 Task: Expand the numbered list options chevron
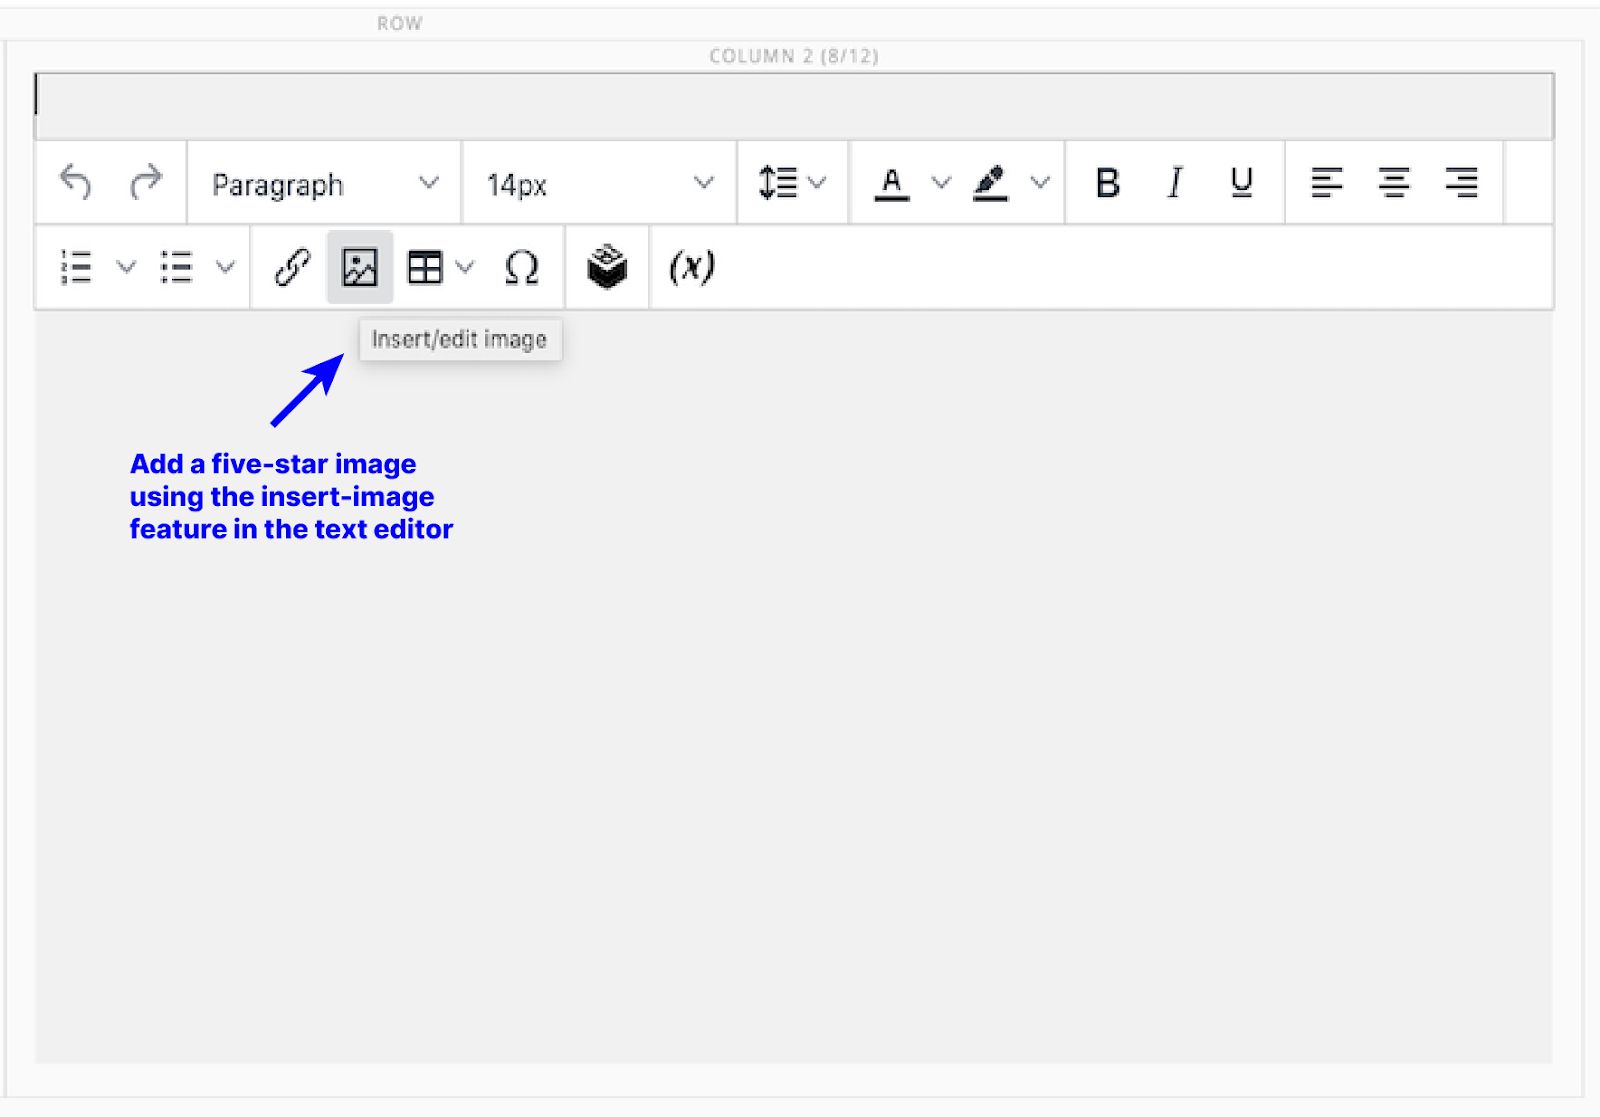[x=126, y=267]
